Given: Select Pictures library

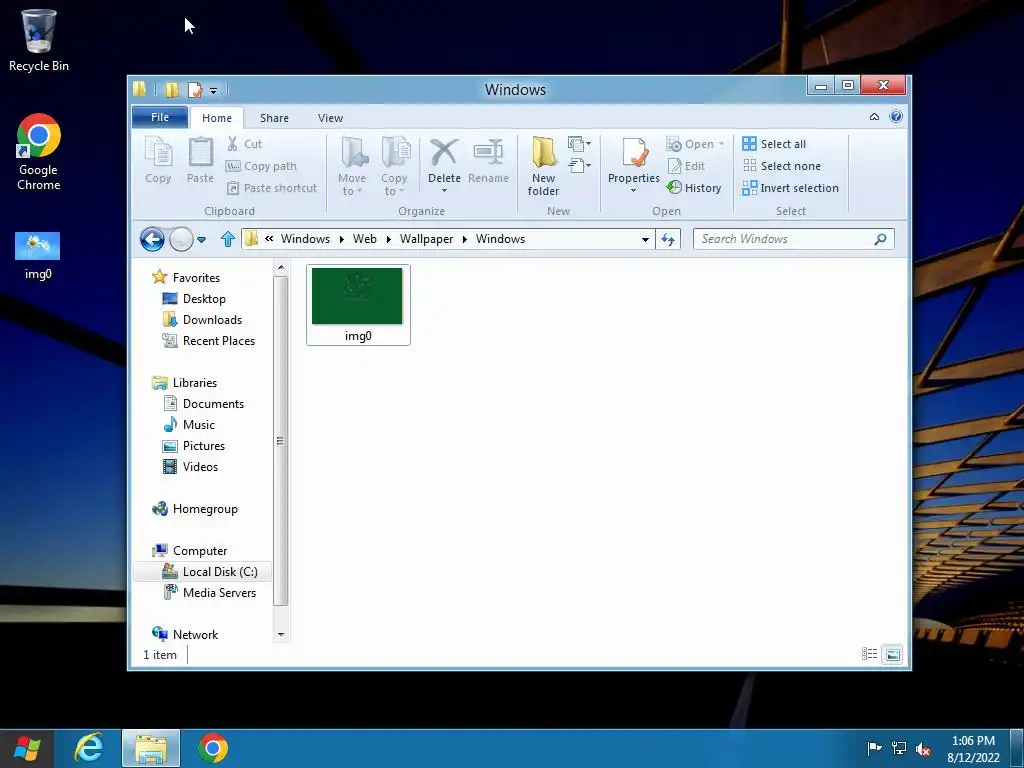Looking at the screenshot, I should (x=194, y=445).
